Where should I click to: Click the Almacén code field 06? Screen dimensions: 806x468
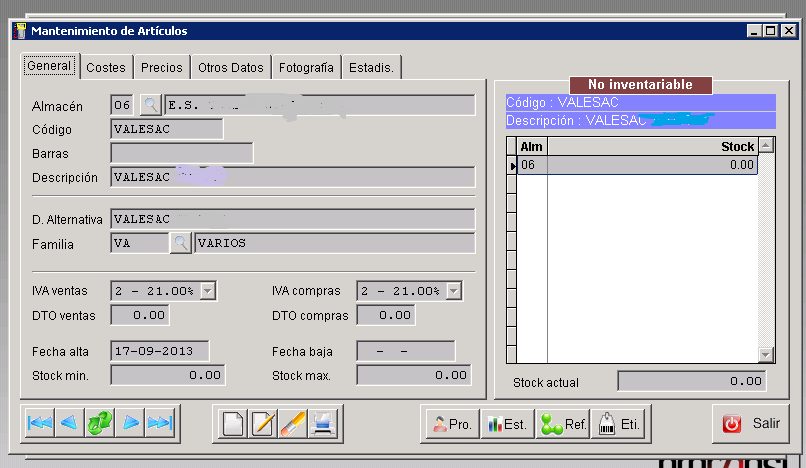click(x=122, y=105)
